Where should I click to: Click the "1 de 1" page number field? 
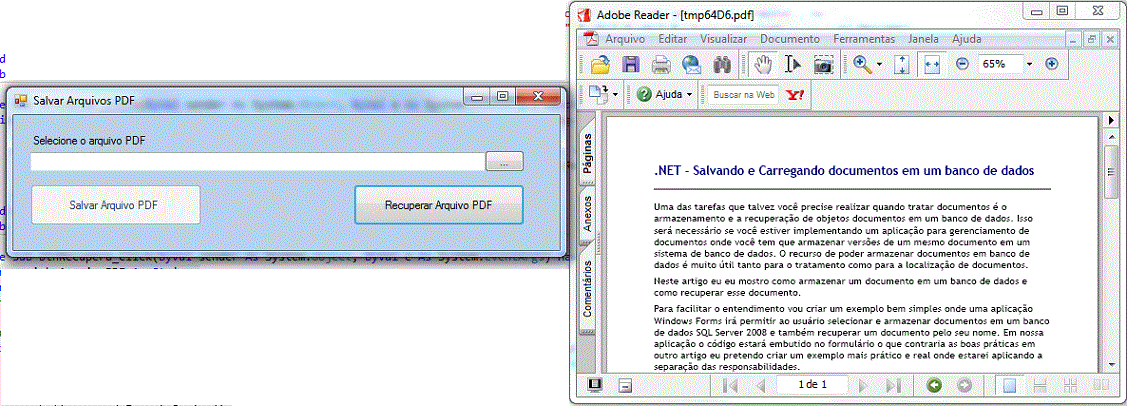point(812,385)
